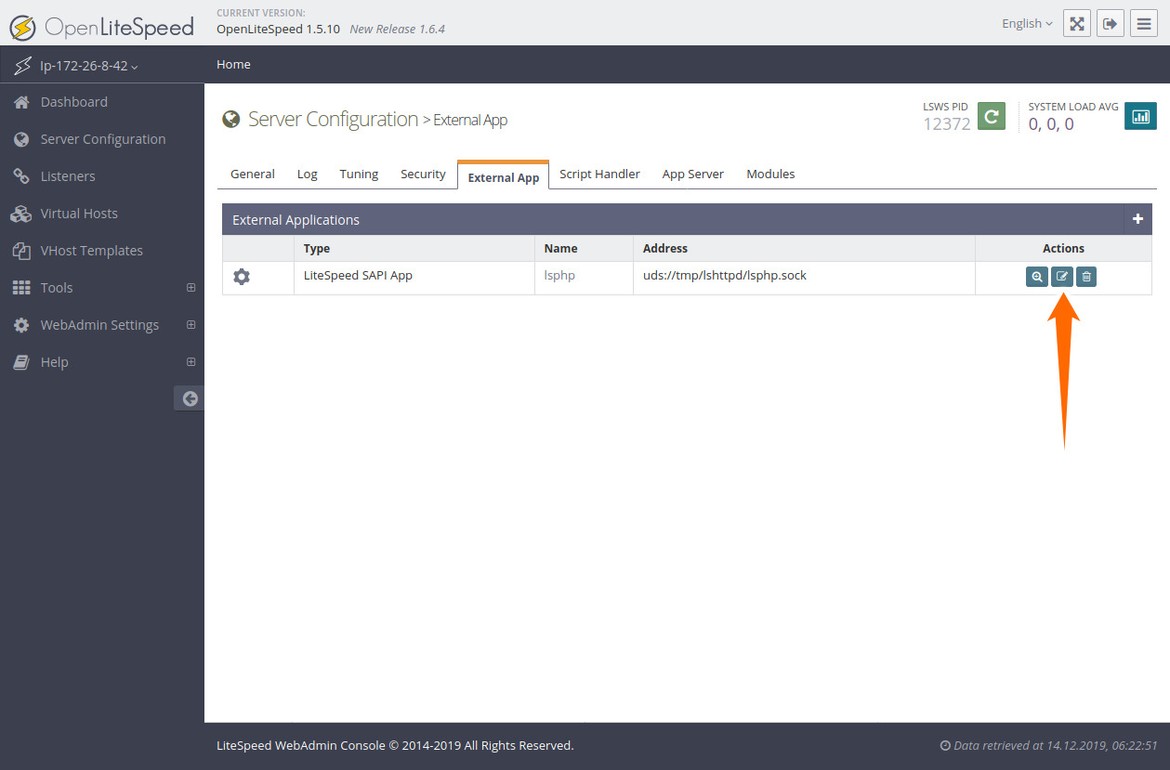Image resolution: width=1170 pixels, height=770 pixels.
Task: Switch to the Security tab
Action: click(423, 174)
